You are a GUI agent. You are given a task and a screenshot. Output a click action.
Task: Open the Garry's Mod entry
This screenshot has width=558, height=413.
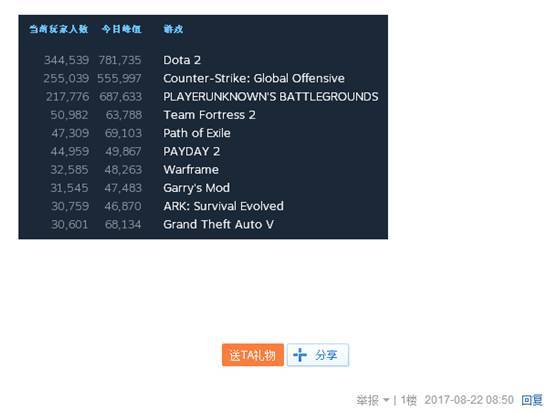[x=196, y=188]
